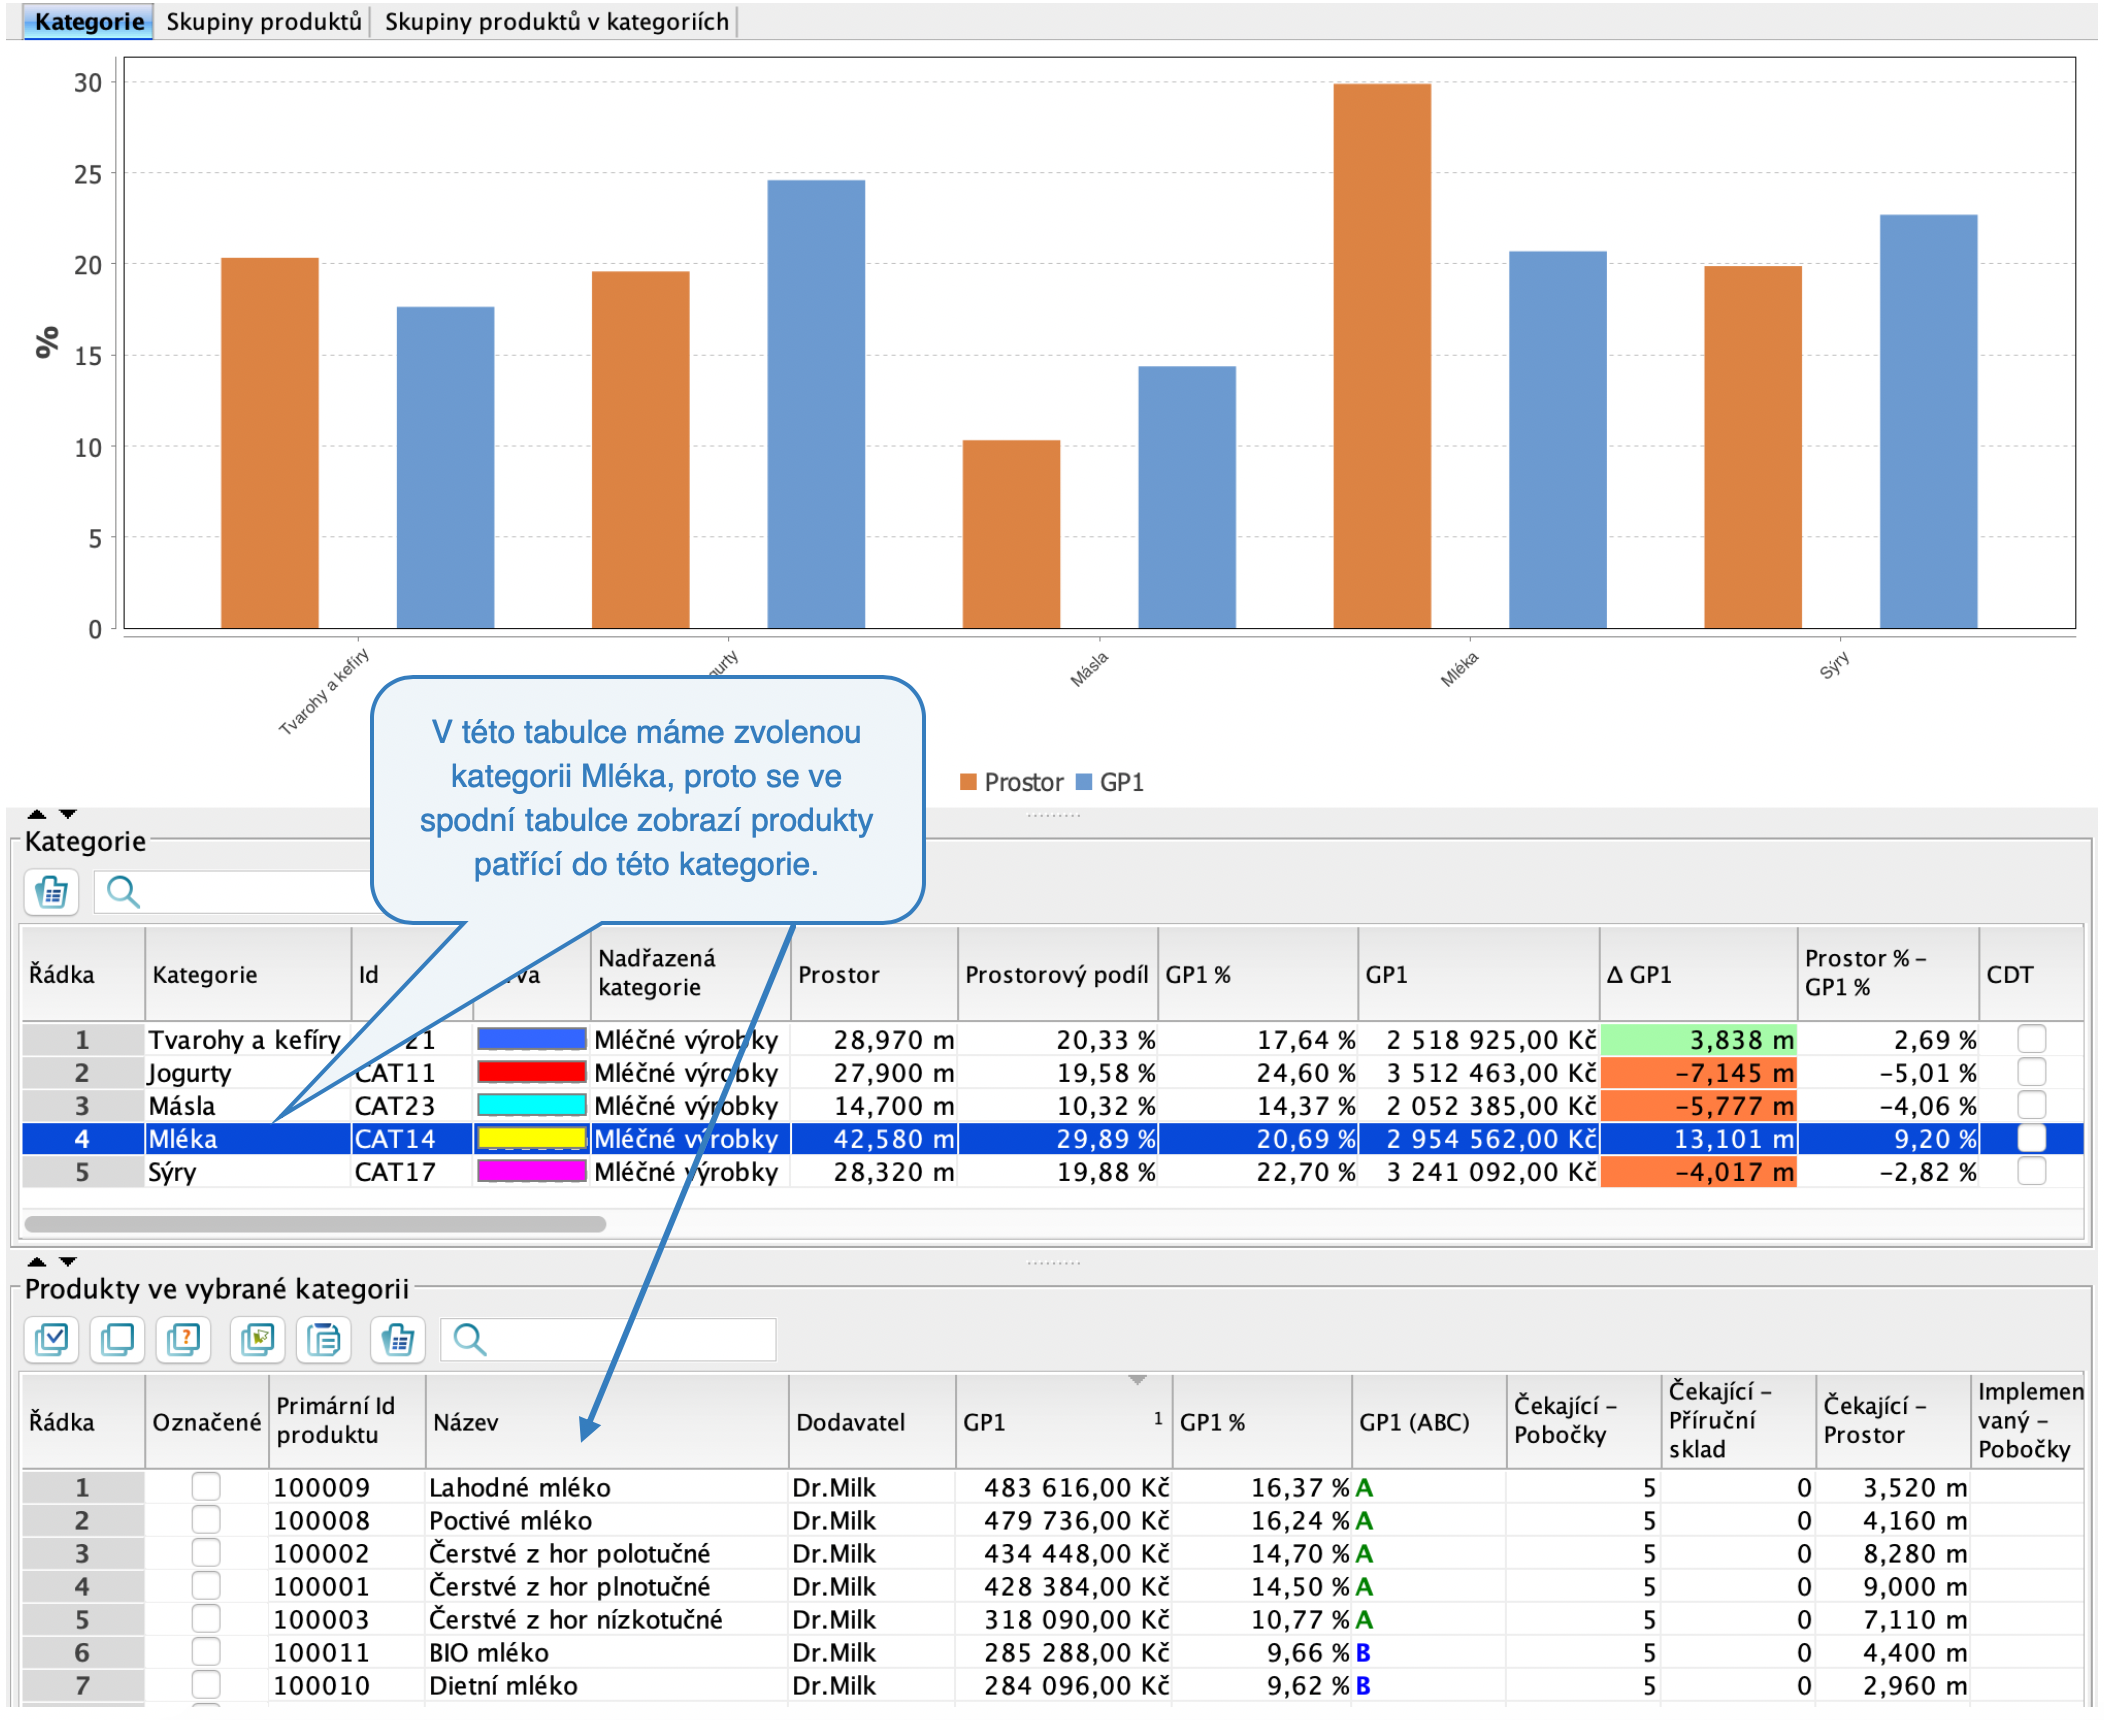Sort products by Dodavatel column header
The image size is (2104, 1720).
pos(871,1422)
